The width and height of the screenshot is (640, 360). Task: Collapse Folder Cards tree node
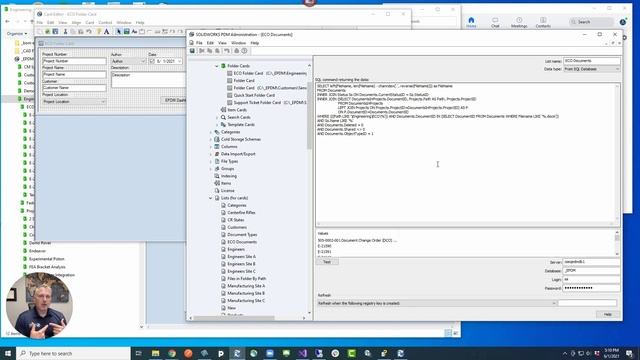click(217, 66)
